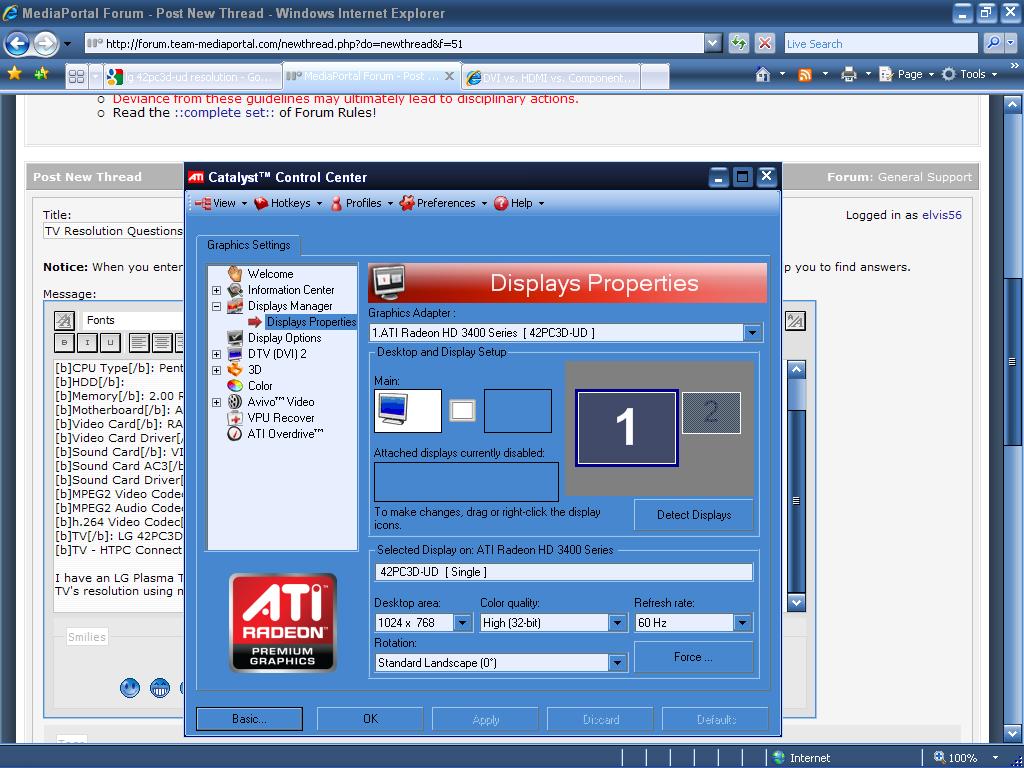Screen dimensions: 1024x768
Task: Click the first smiley face icon
Action: tap(130, 688)
